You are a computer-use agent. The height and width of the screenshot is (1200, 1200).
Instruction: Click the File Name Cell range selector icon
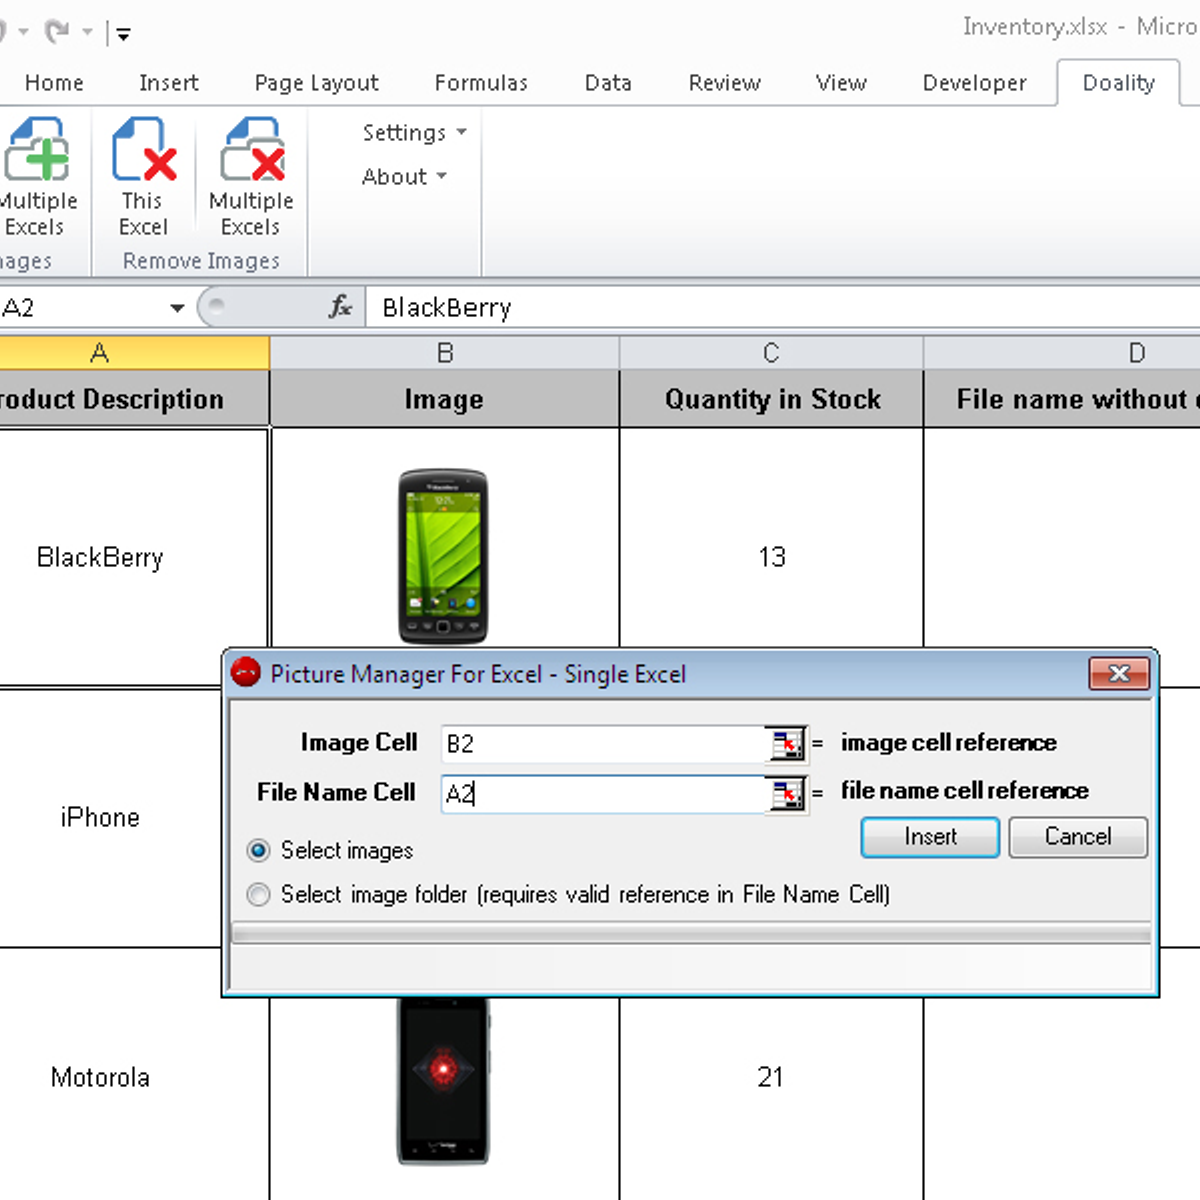click(787, 793)
